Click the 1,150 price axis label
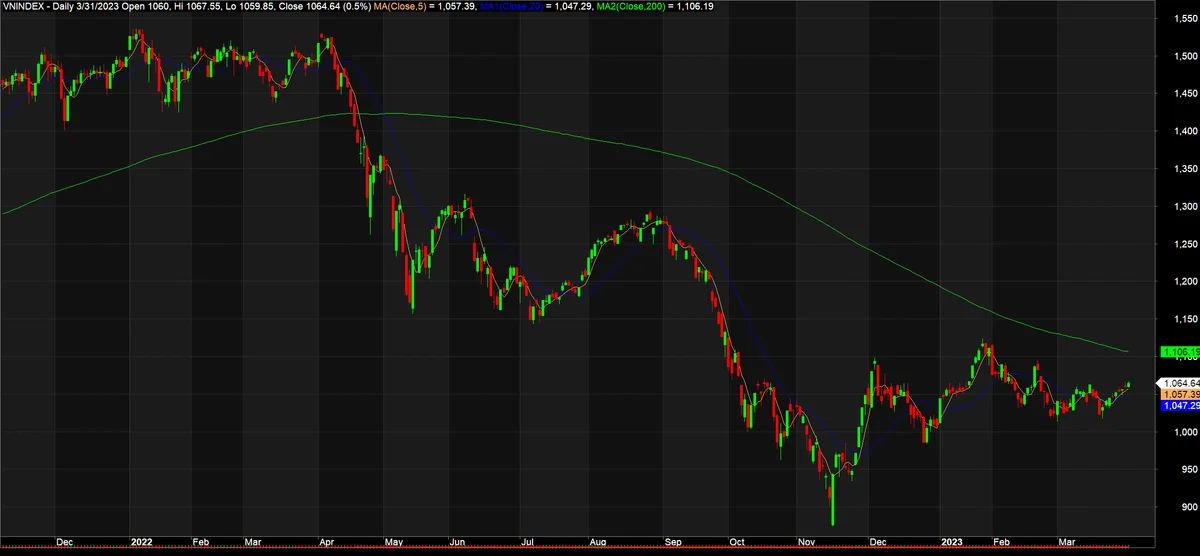 point(1186,320)
